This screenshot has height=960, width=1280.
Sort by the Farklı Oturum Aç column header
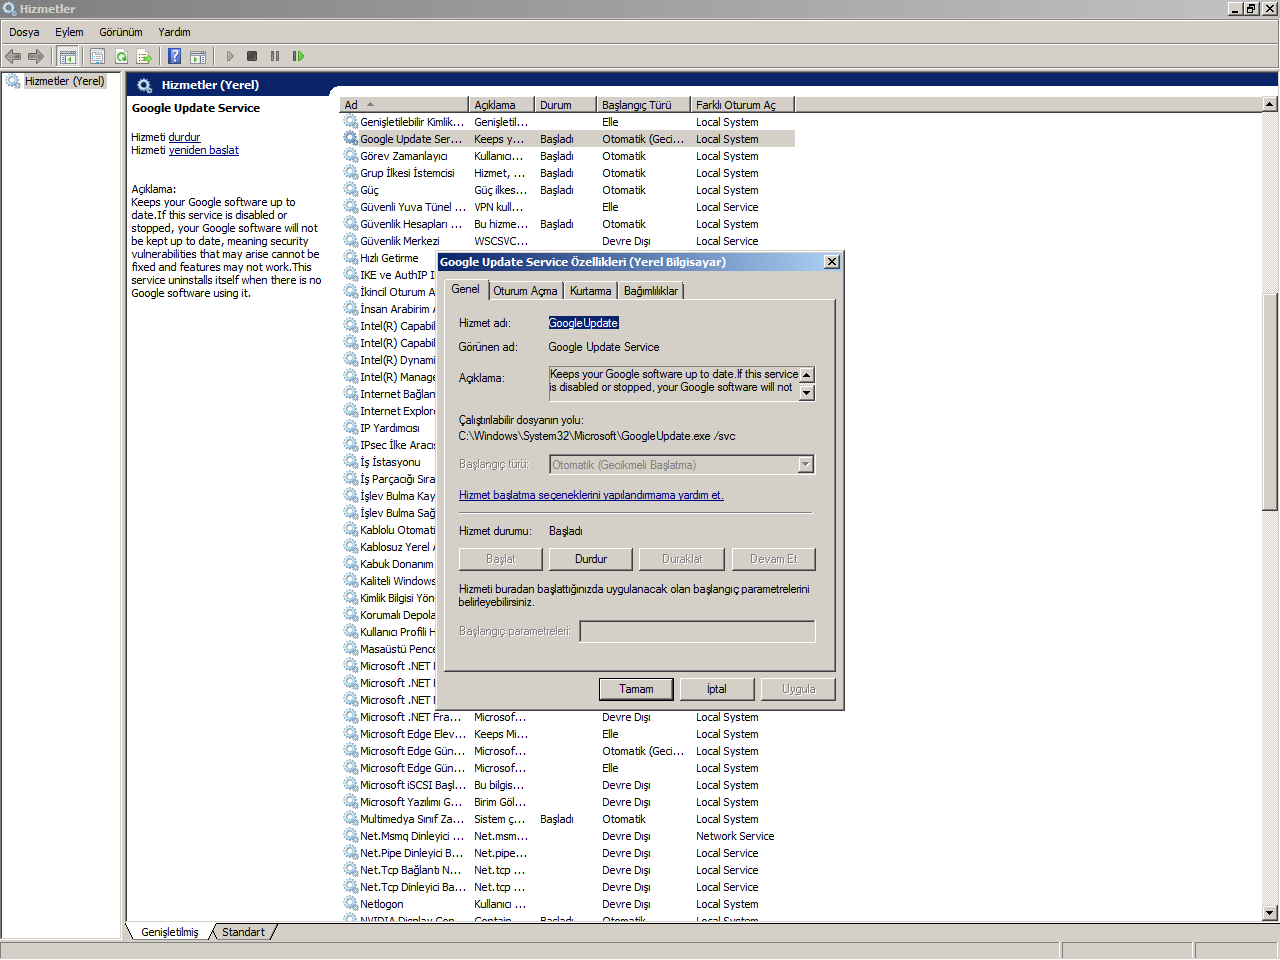point(742,105)
